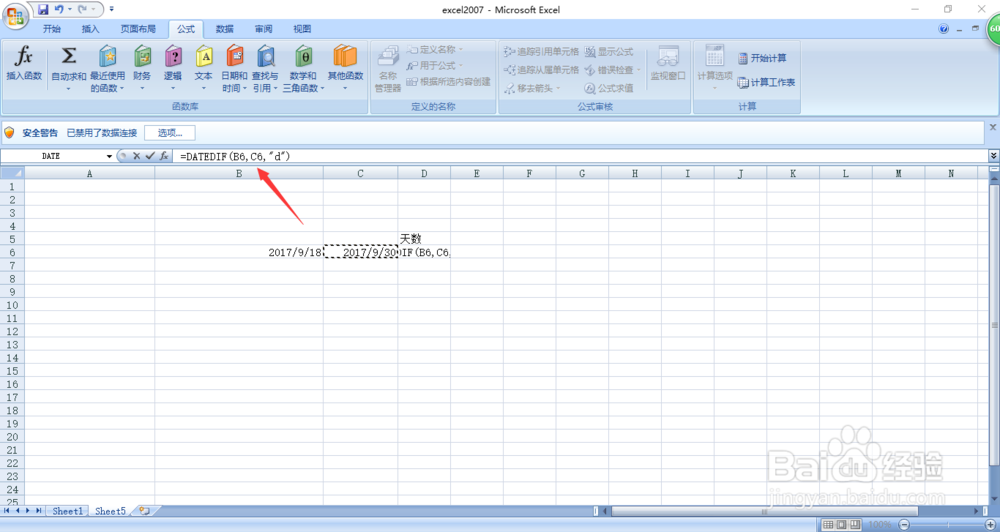Click row header 10
The width and height of the screenshot is (1000, 532).
tap(13, 305)
